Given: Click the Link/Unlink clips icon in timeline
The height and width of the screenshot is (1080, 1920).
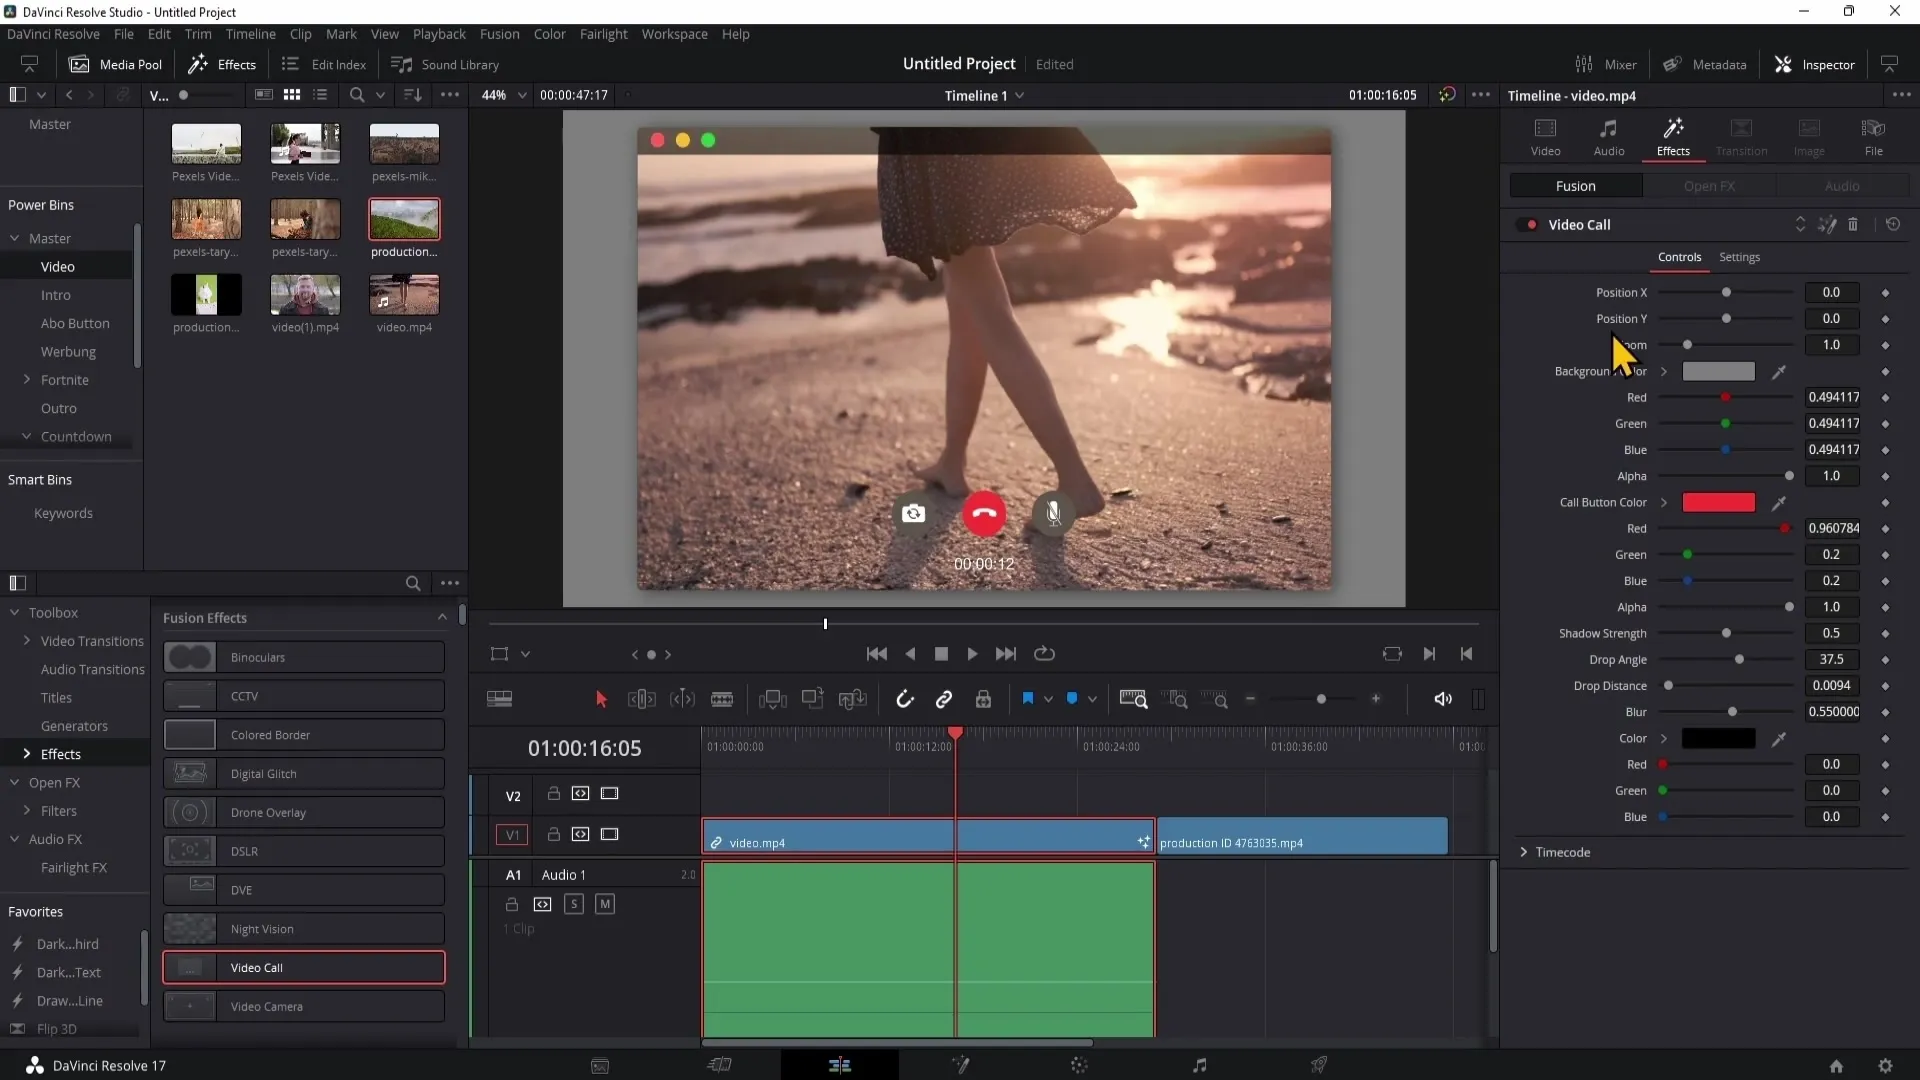Looking at the screenshot, I should (x=945, y=699).
